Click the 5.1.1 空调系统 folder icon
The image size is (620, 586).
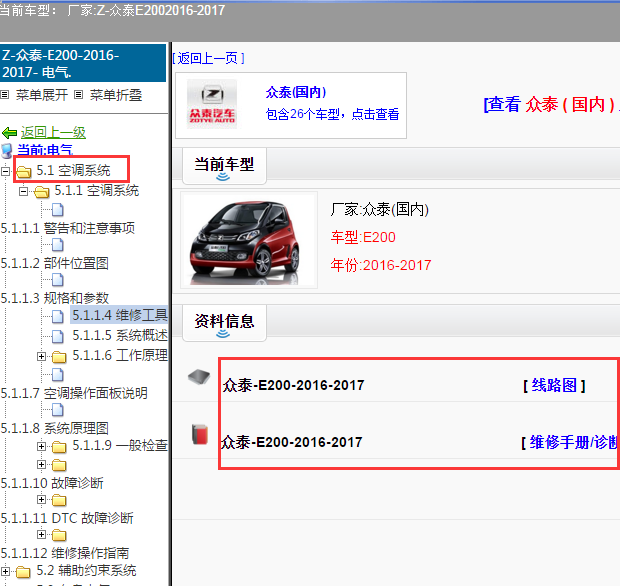pyautogui.click(x=42, y=192)
